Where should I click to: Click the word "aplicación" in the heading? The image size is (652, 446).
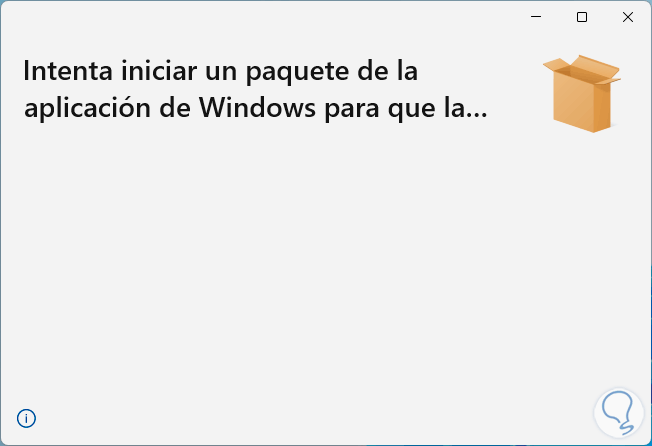[87, 108]
